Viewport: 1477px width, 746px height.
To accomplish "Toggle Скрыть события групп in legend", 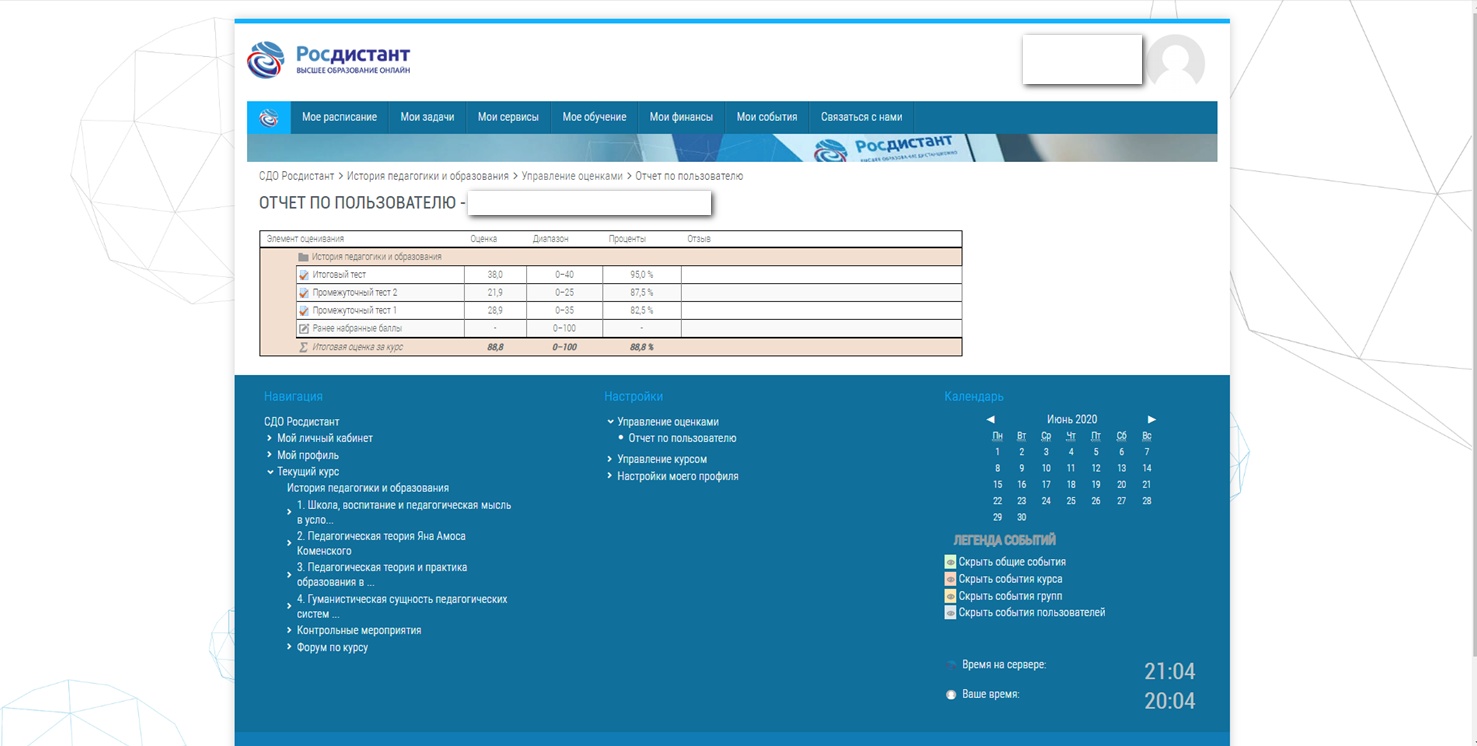I will click(1010, 596).
